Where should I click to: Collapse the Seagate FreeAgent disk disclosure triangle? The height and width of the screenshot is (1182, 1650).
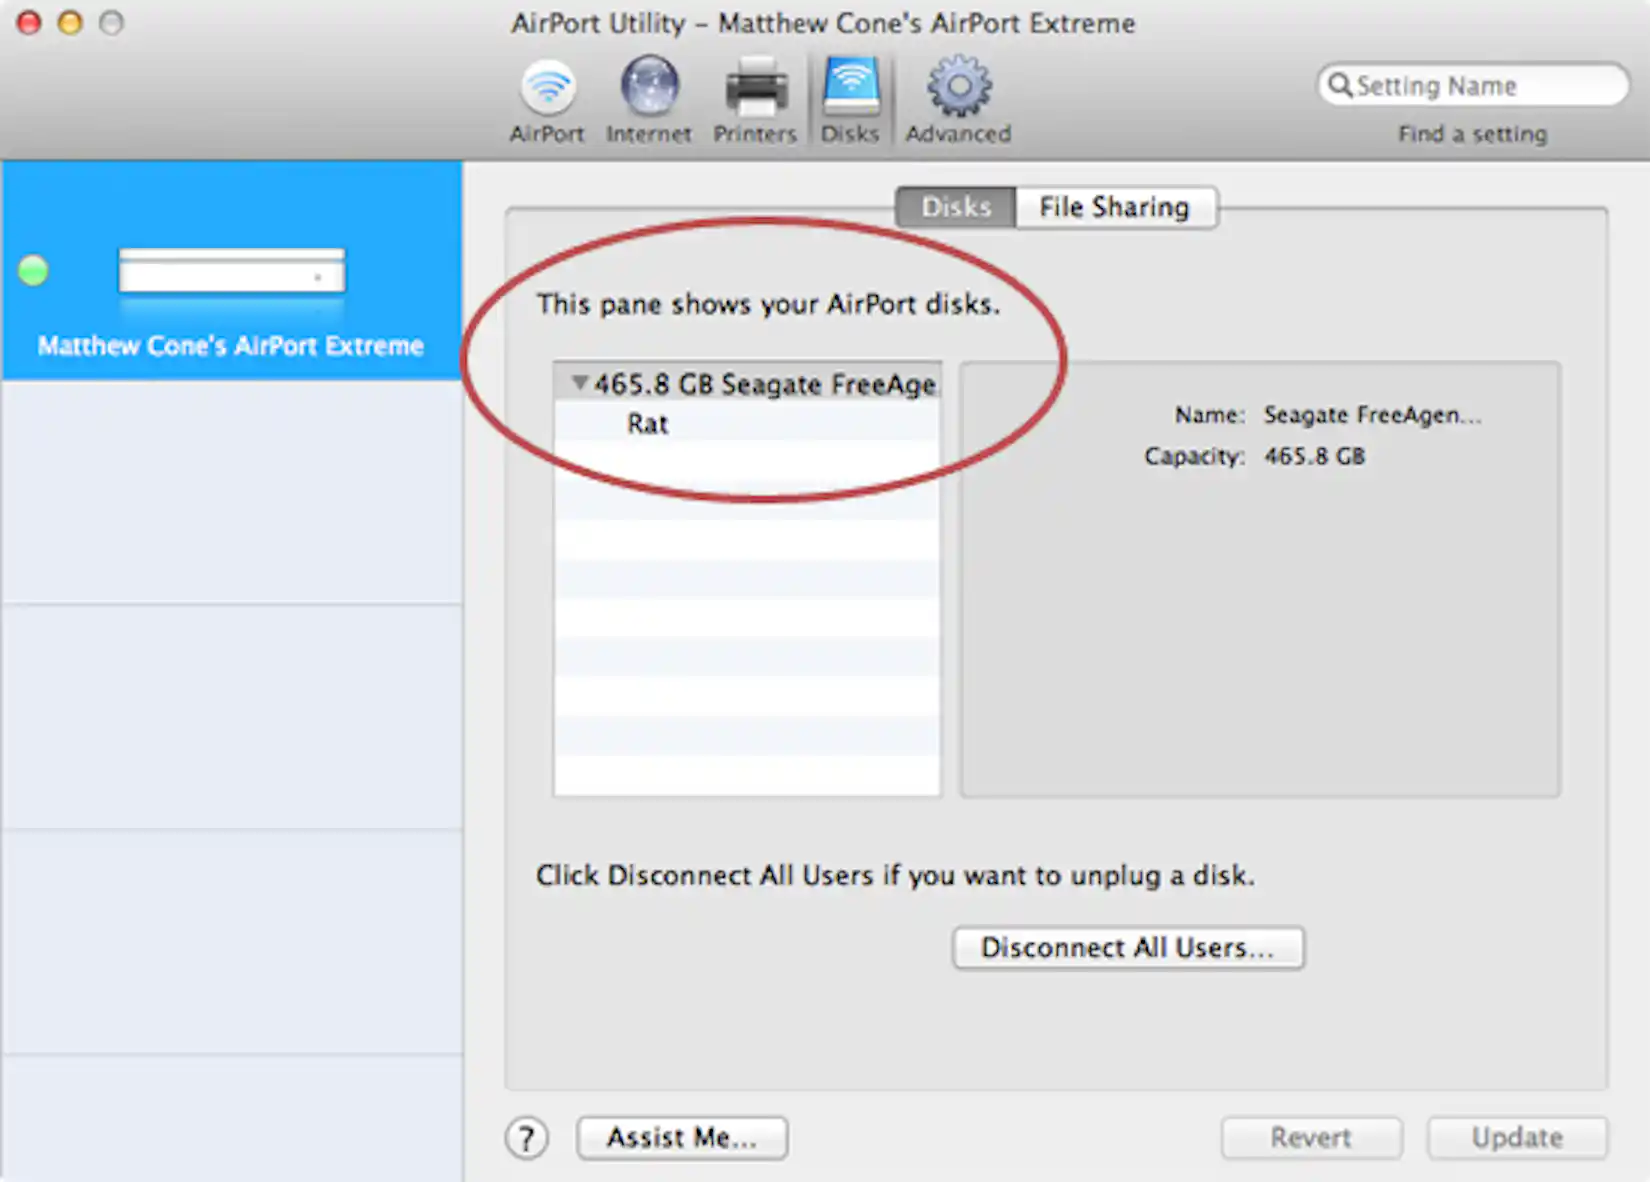[x=578, y=383]
